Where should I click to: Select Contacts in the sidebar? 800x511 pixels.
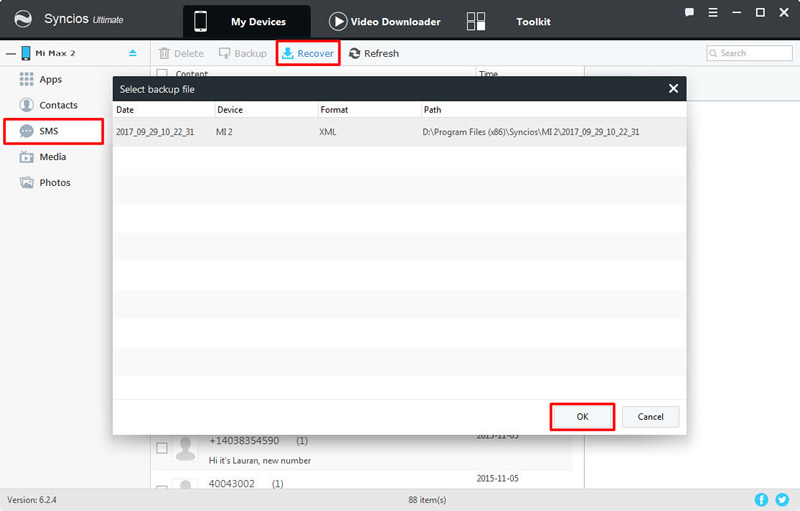(x=58, y=105)
